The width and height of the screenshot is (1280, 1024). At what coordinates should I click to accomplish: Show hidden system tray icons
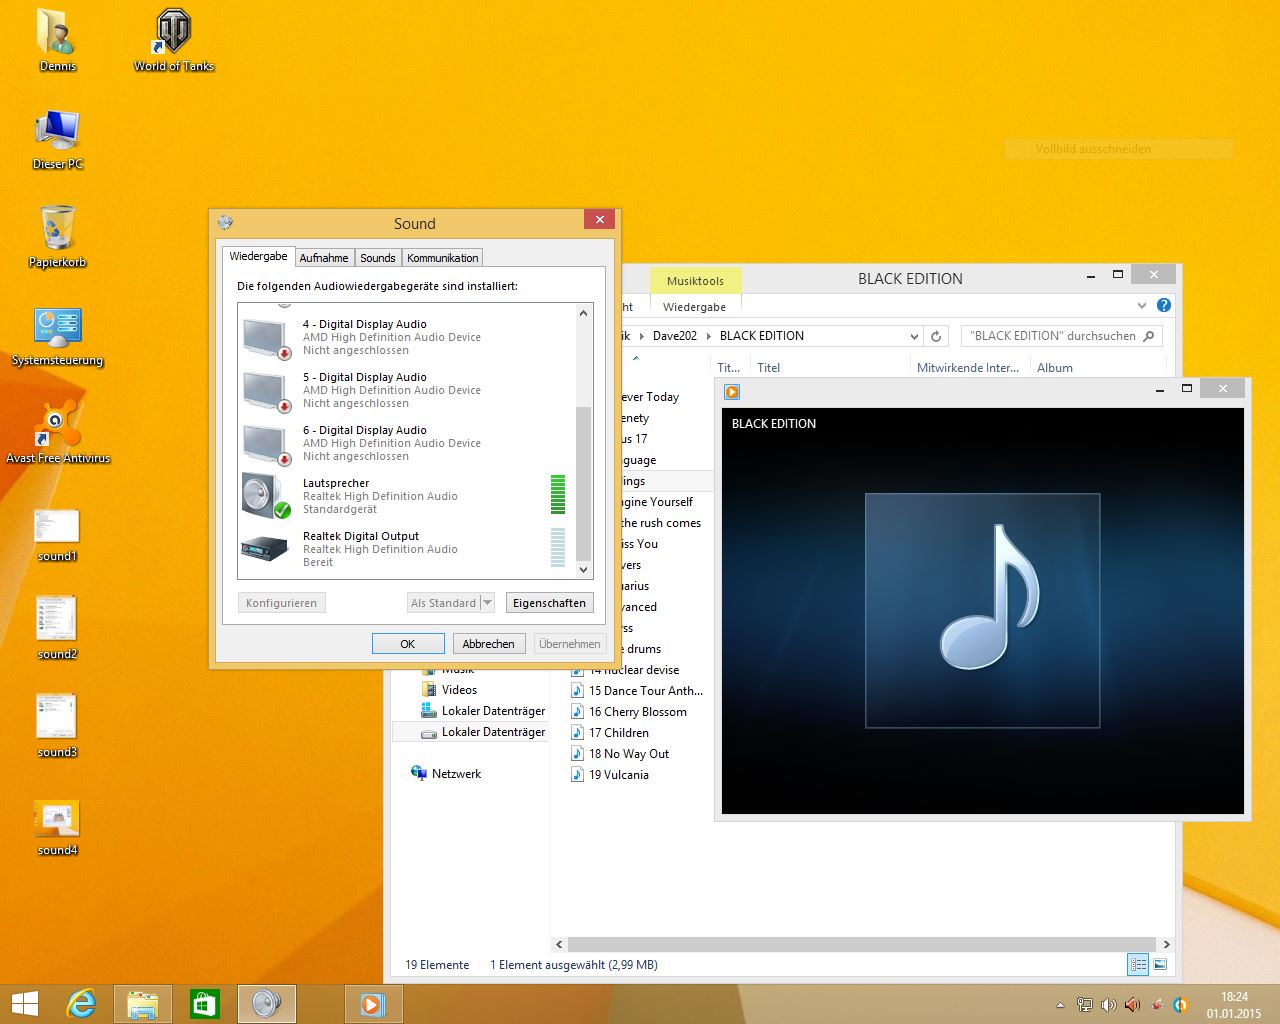[1060, 1005]
